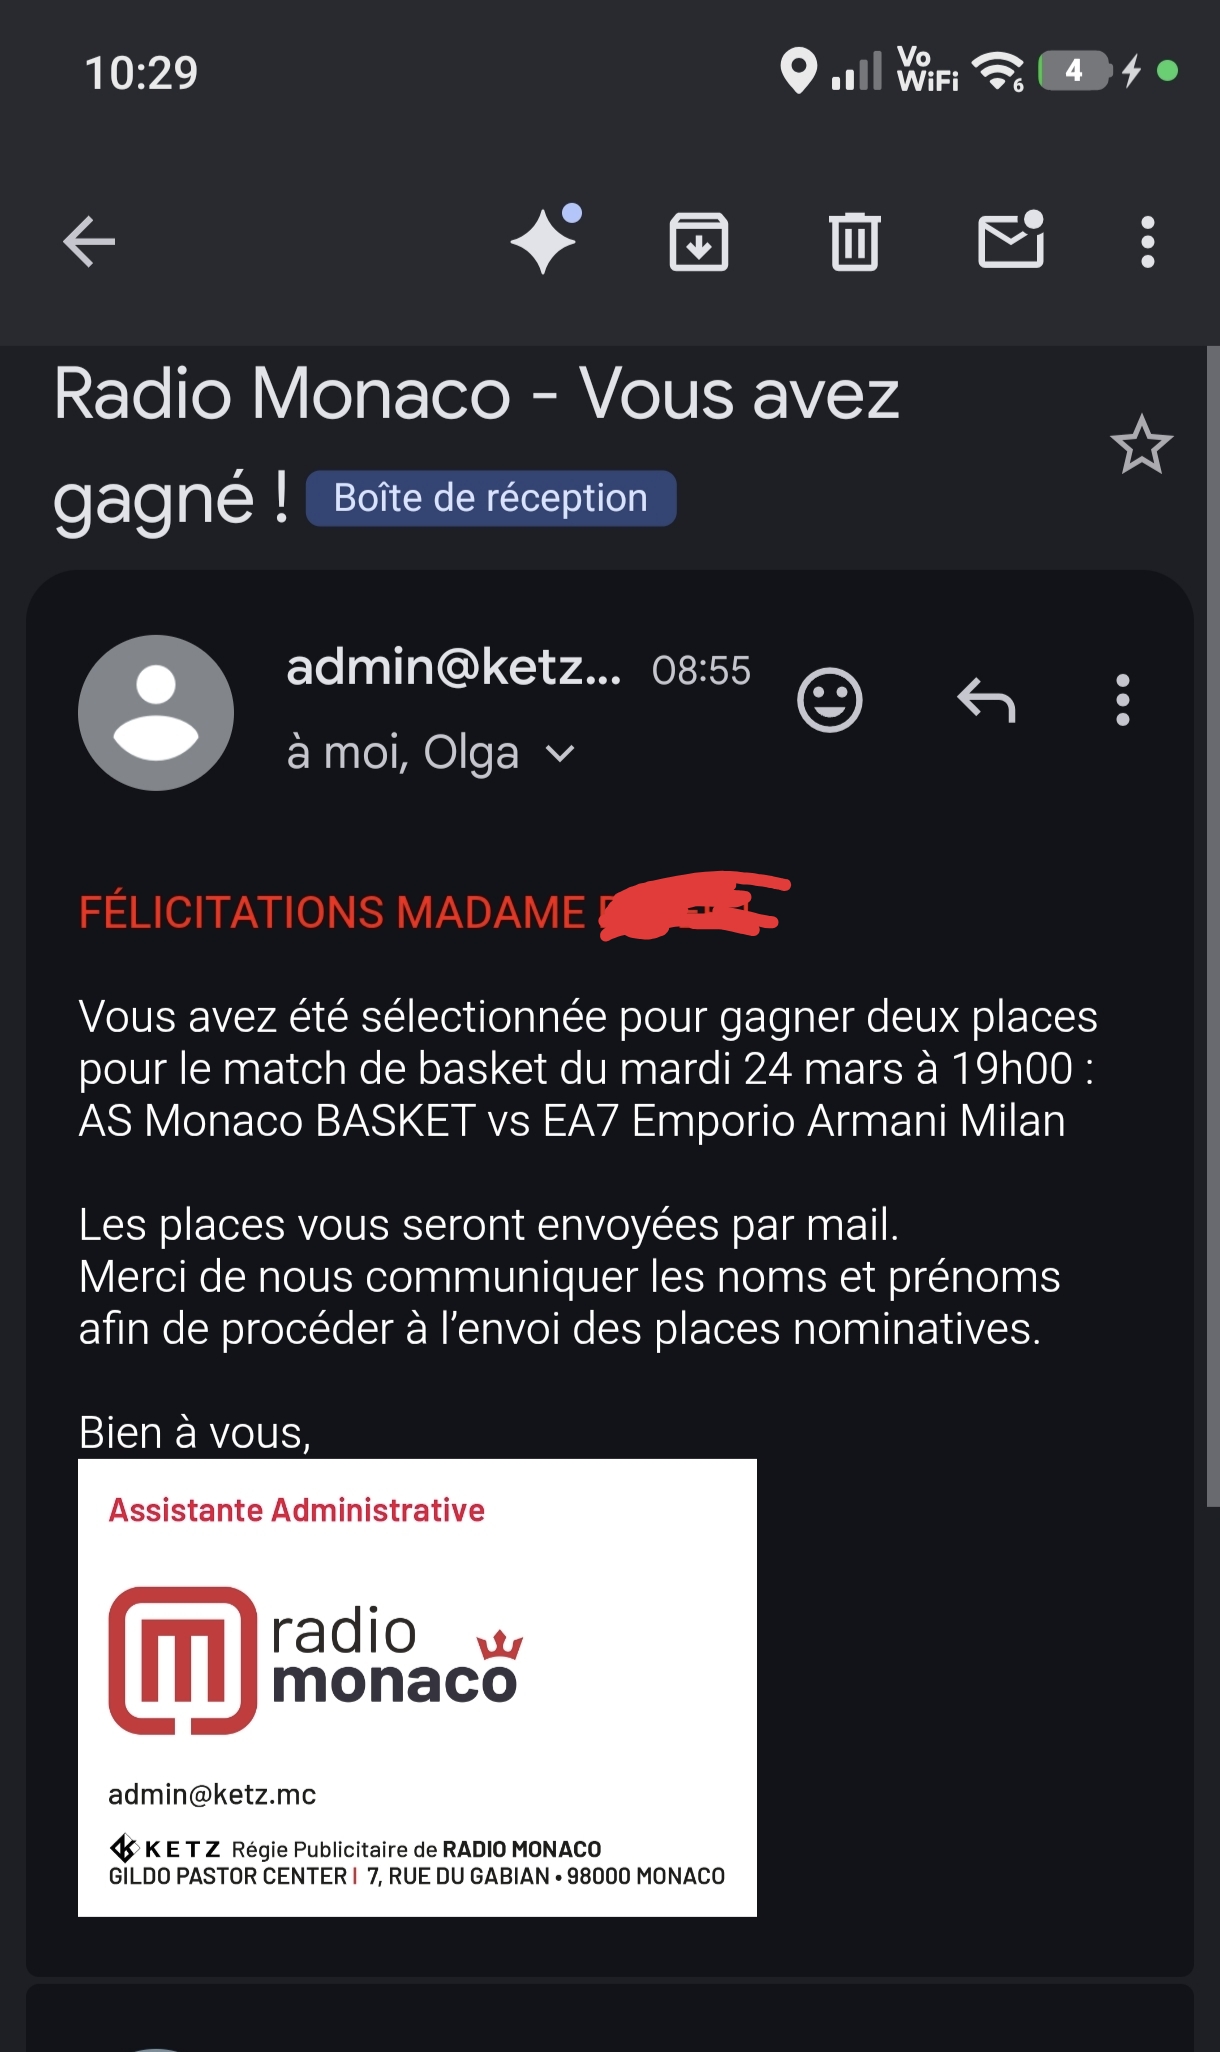Tap the Radio Monaco logo image
This screenshot has height=2052, width=1220.
tap(315, 1660)
